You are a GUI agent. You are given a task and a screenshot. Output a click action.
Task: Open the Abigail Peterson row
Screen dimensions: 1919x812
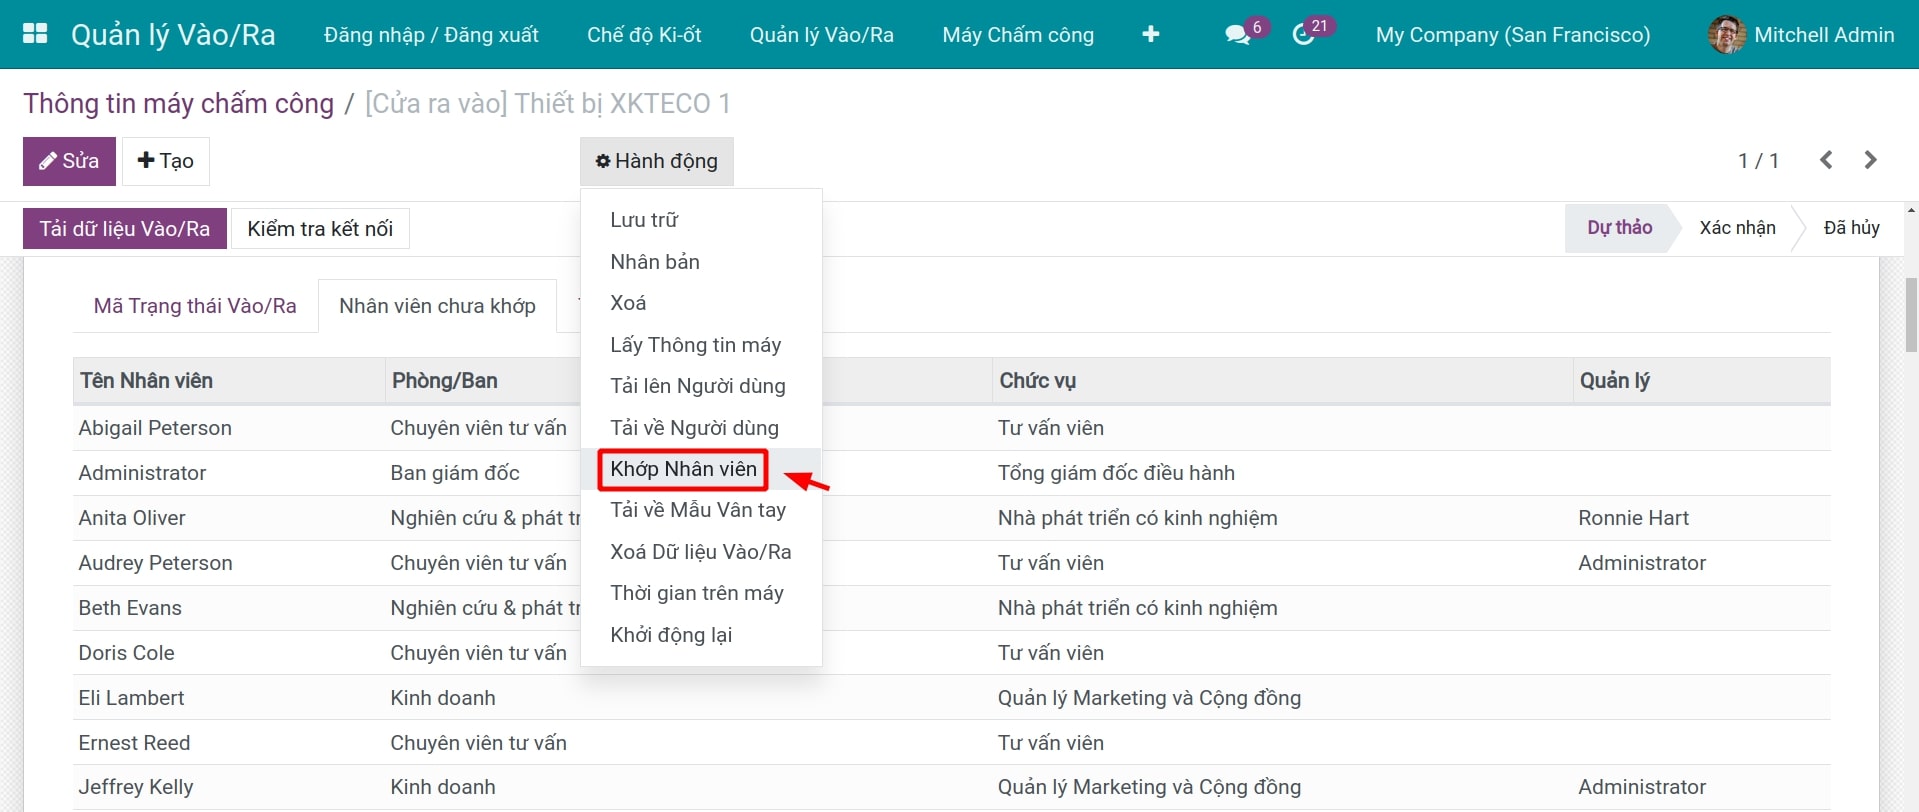point(951,428)
